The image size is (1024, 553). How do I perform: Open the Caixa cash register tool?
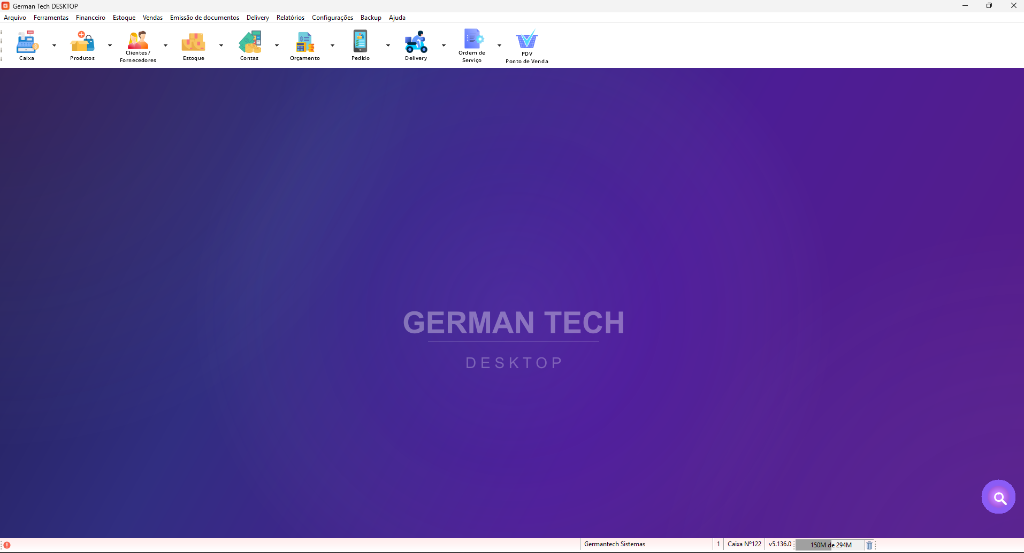click(27, 45)
